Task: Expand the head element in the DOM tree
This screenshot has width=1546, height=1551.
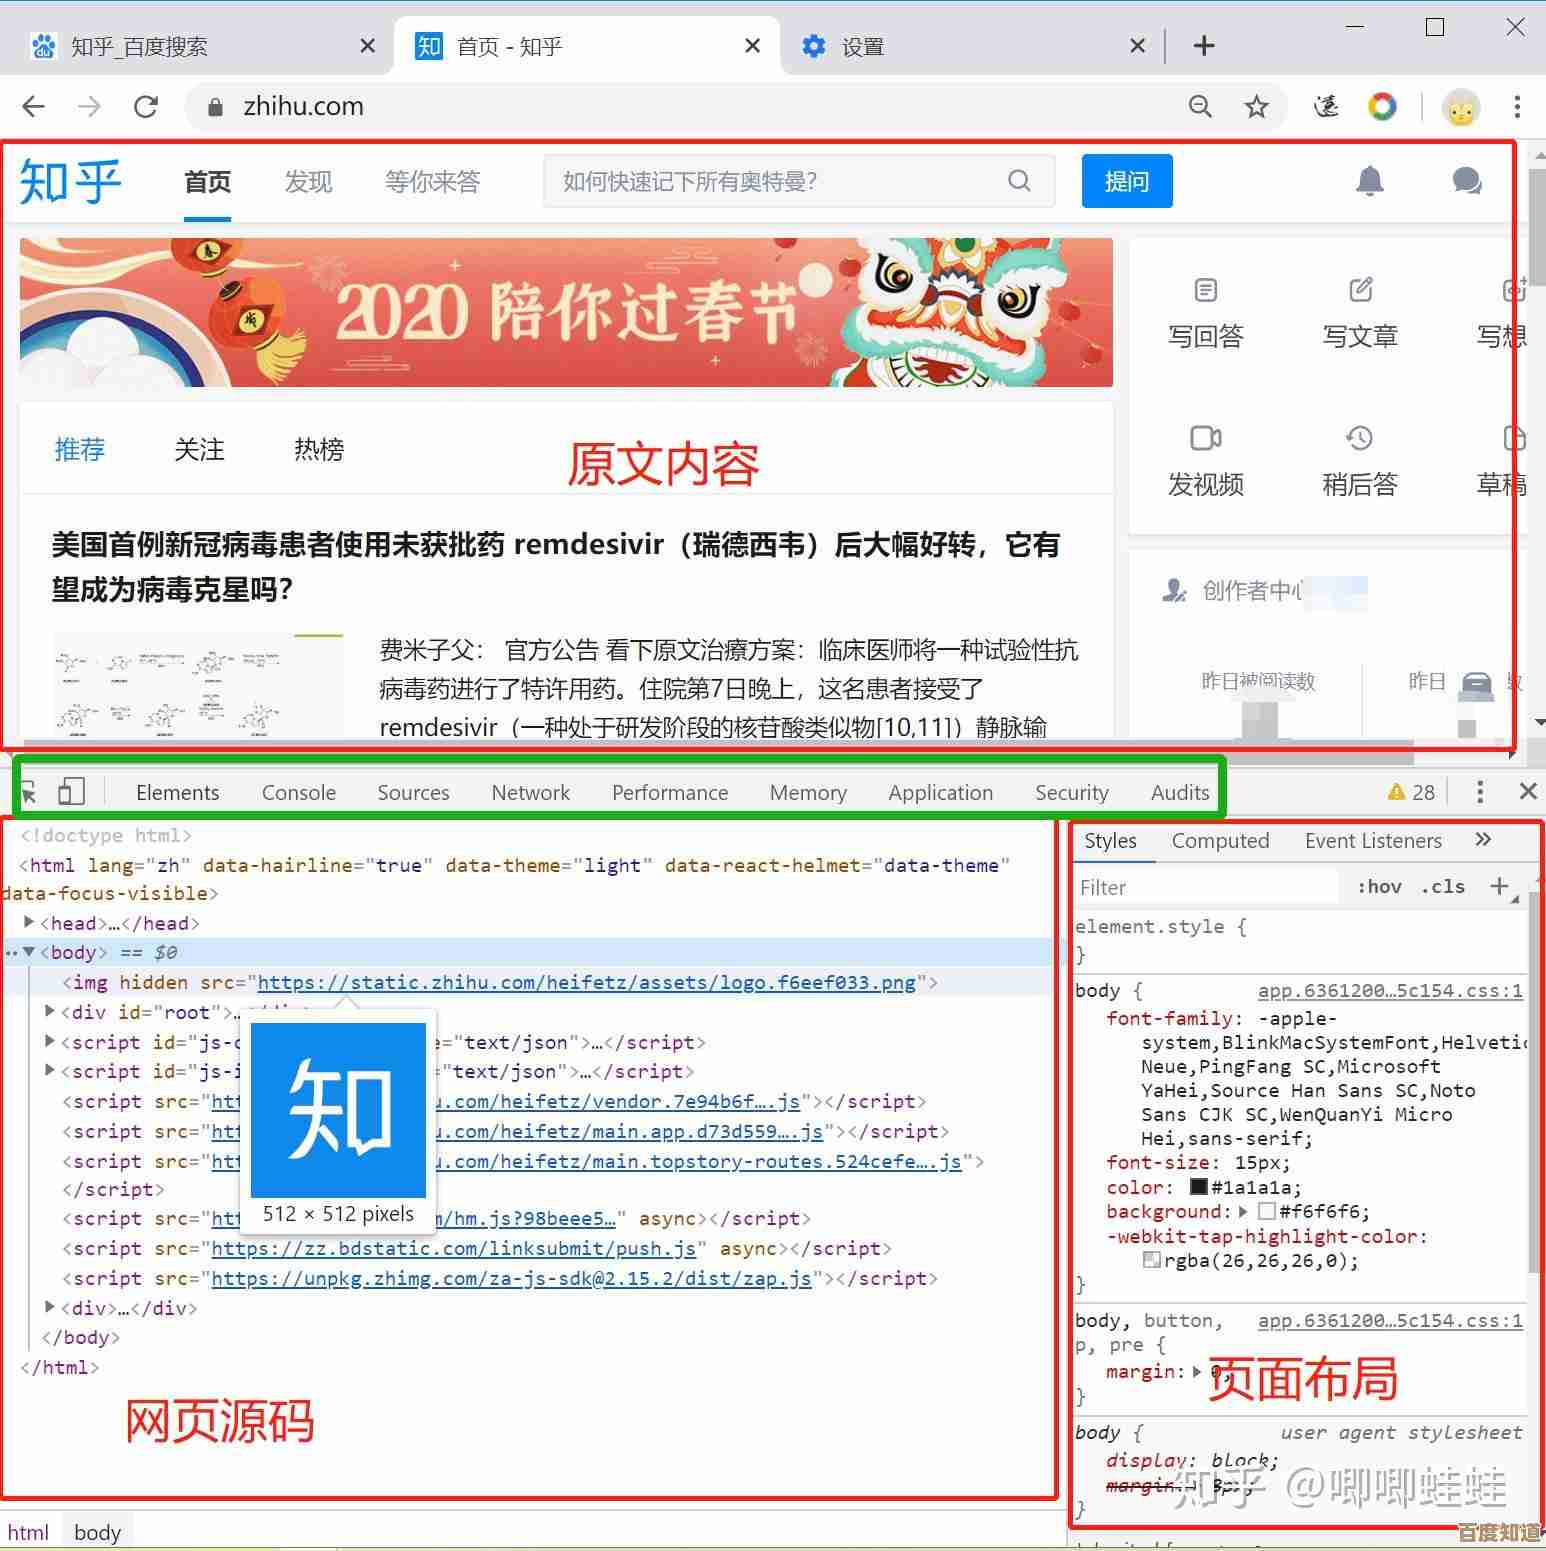Action: click(30, 922)
